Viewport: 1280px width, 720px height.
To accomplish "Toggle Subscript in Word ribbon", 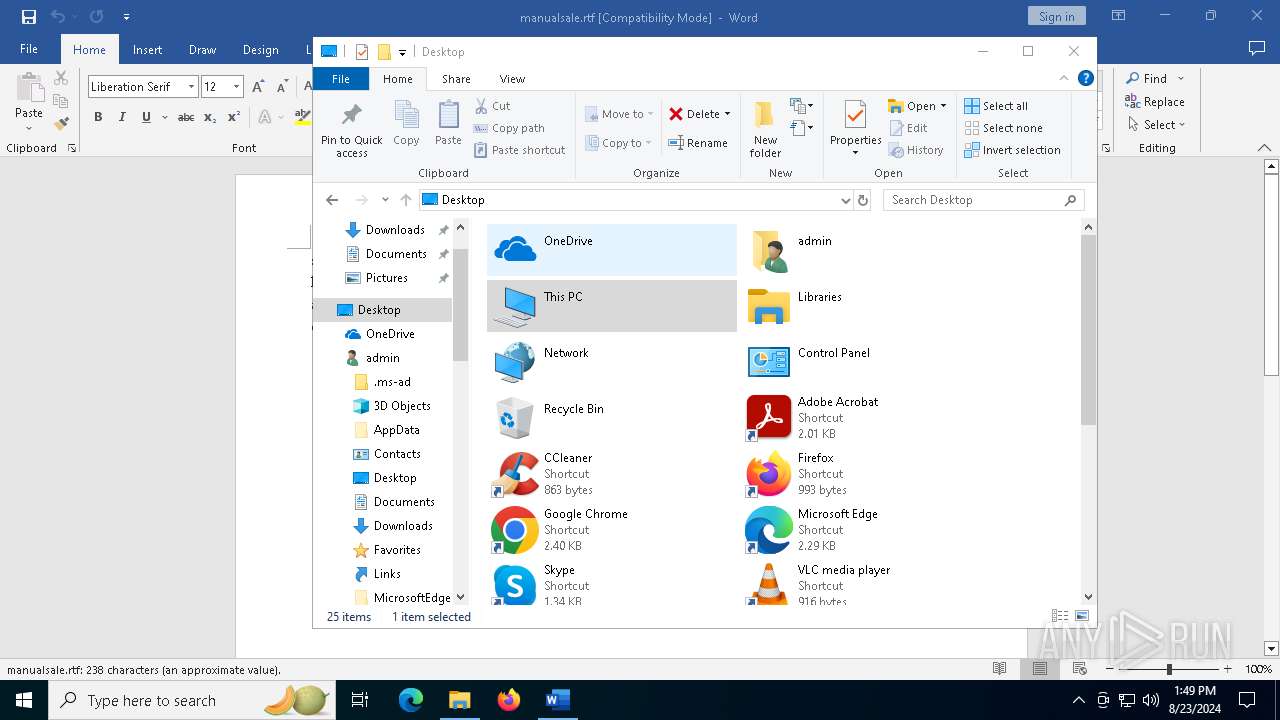I will point(210,117).
